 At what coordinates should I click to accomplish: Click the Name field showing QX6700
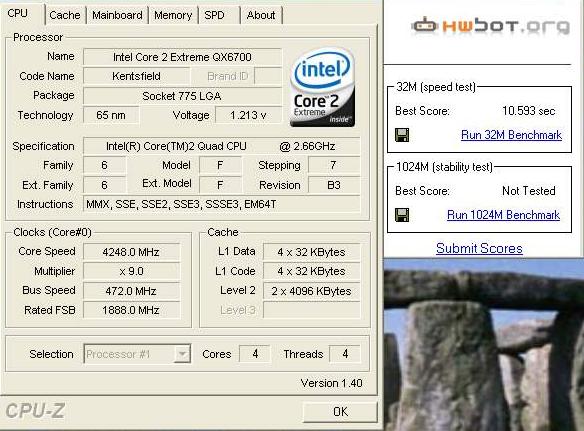click(x=182, y=57)
